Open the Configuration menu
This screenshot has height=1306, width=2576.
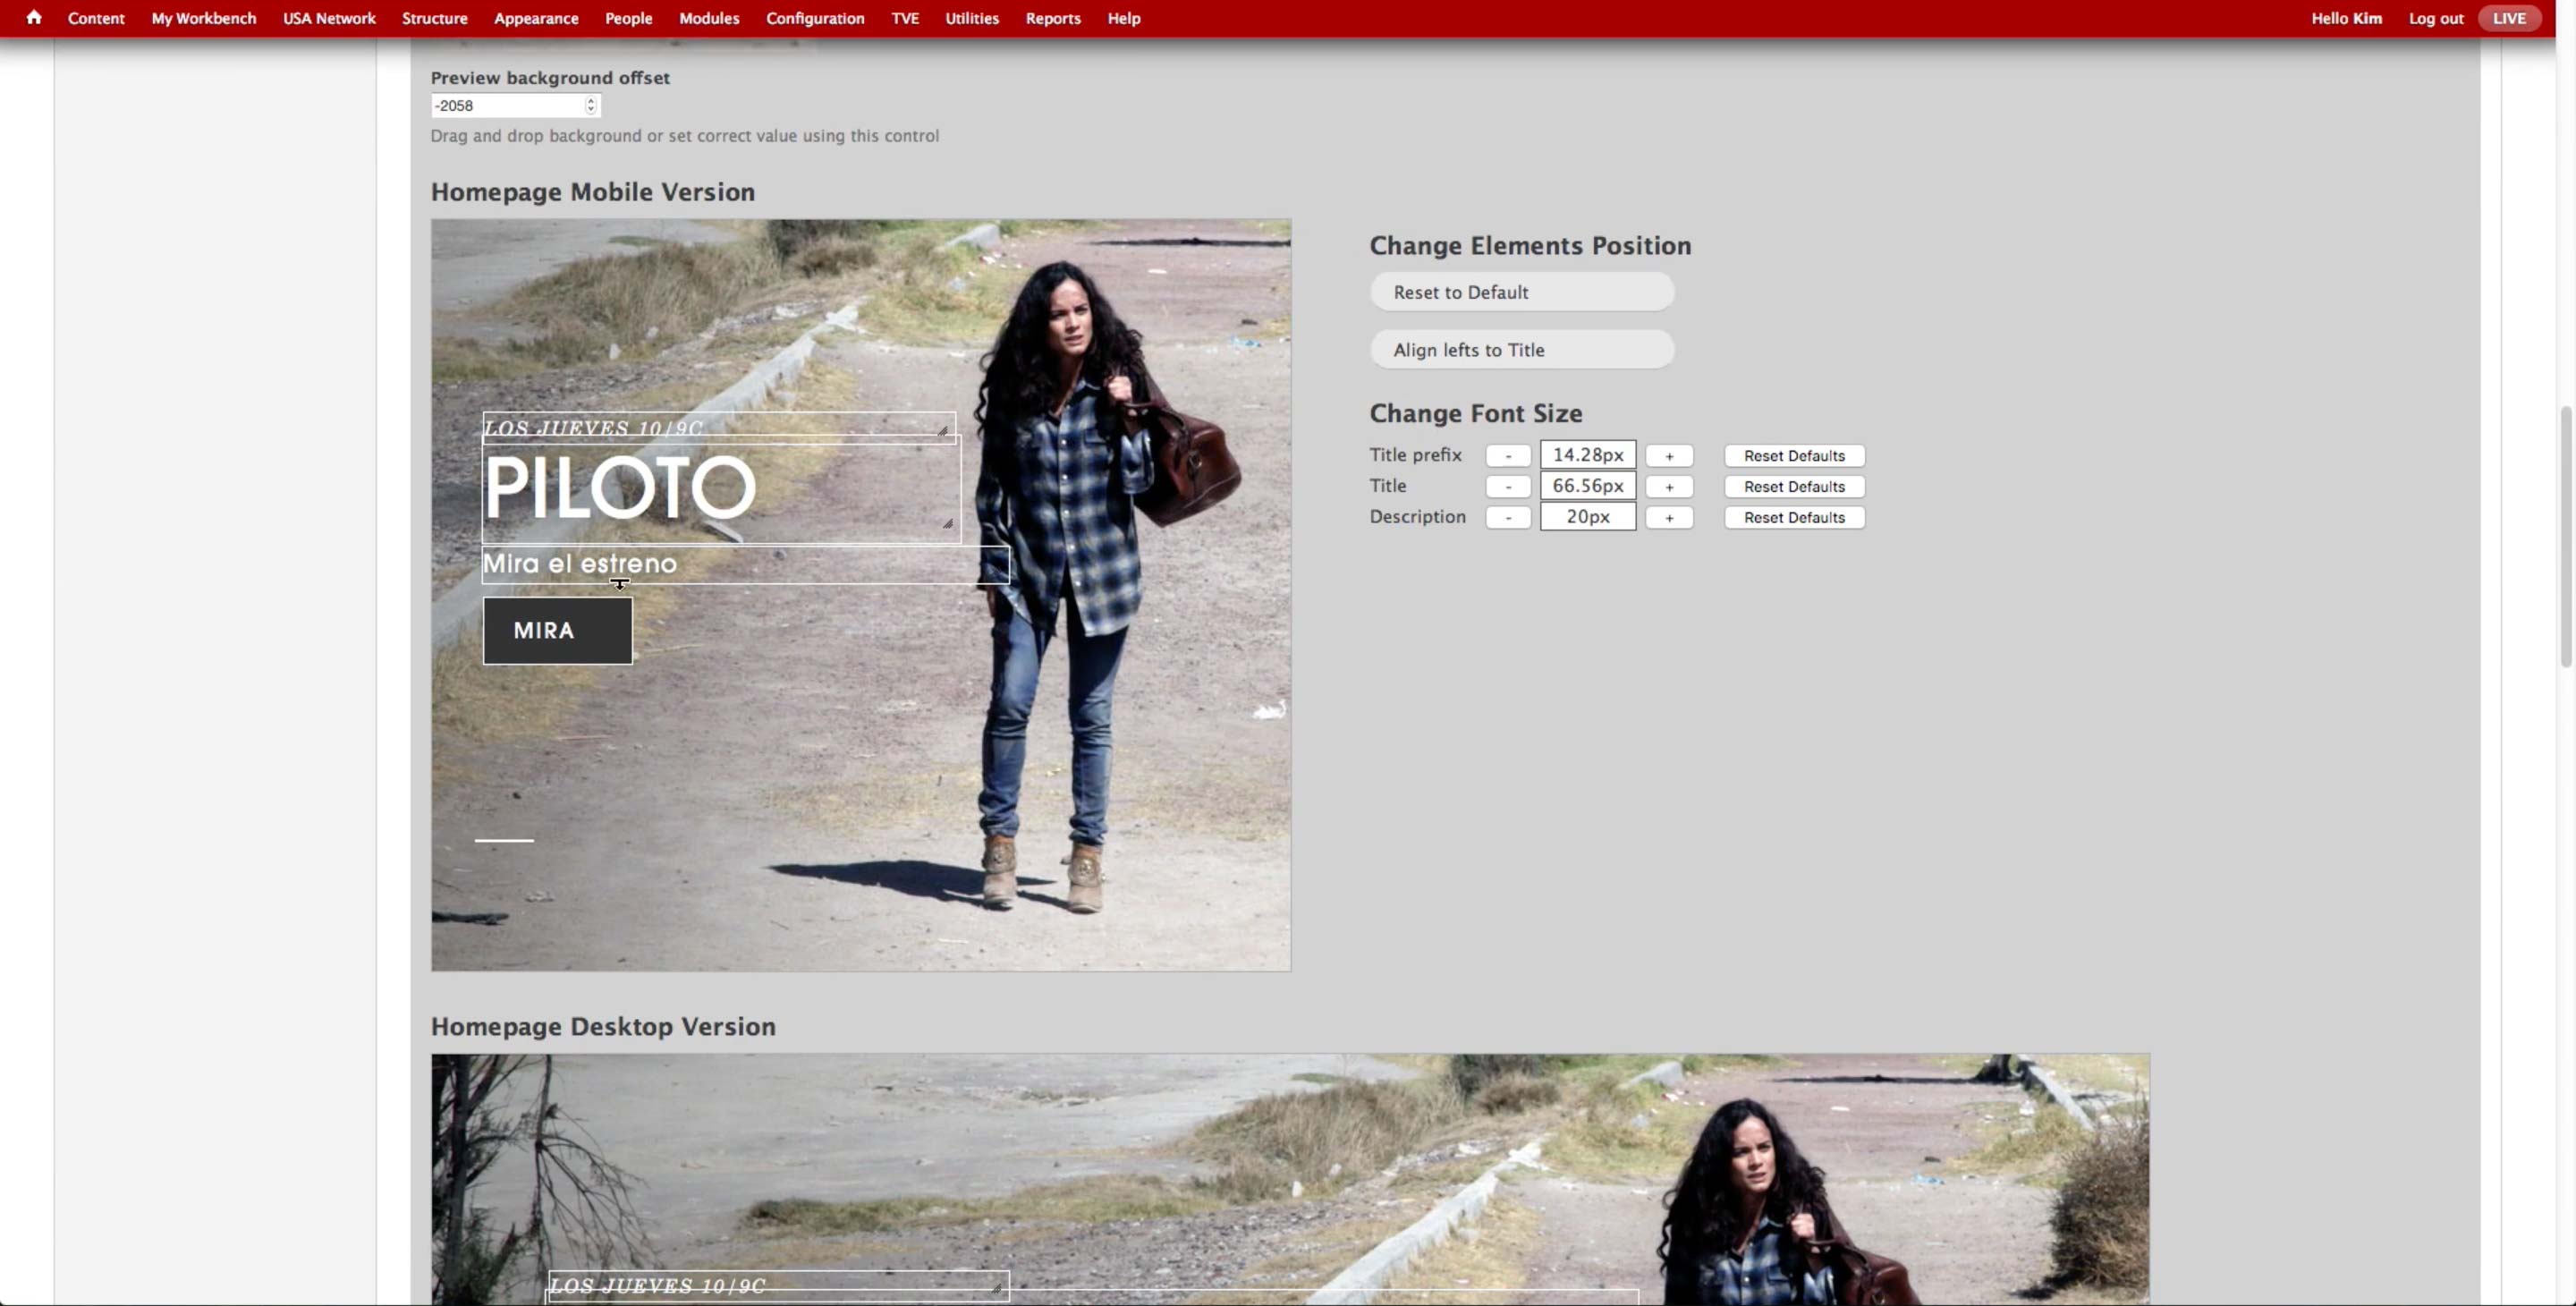814,18
